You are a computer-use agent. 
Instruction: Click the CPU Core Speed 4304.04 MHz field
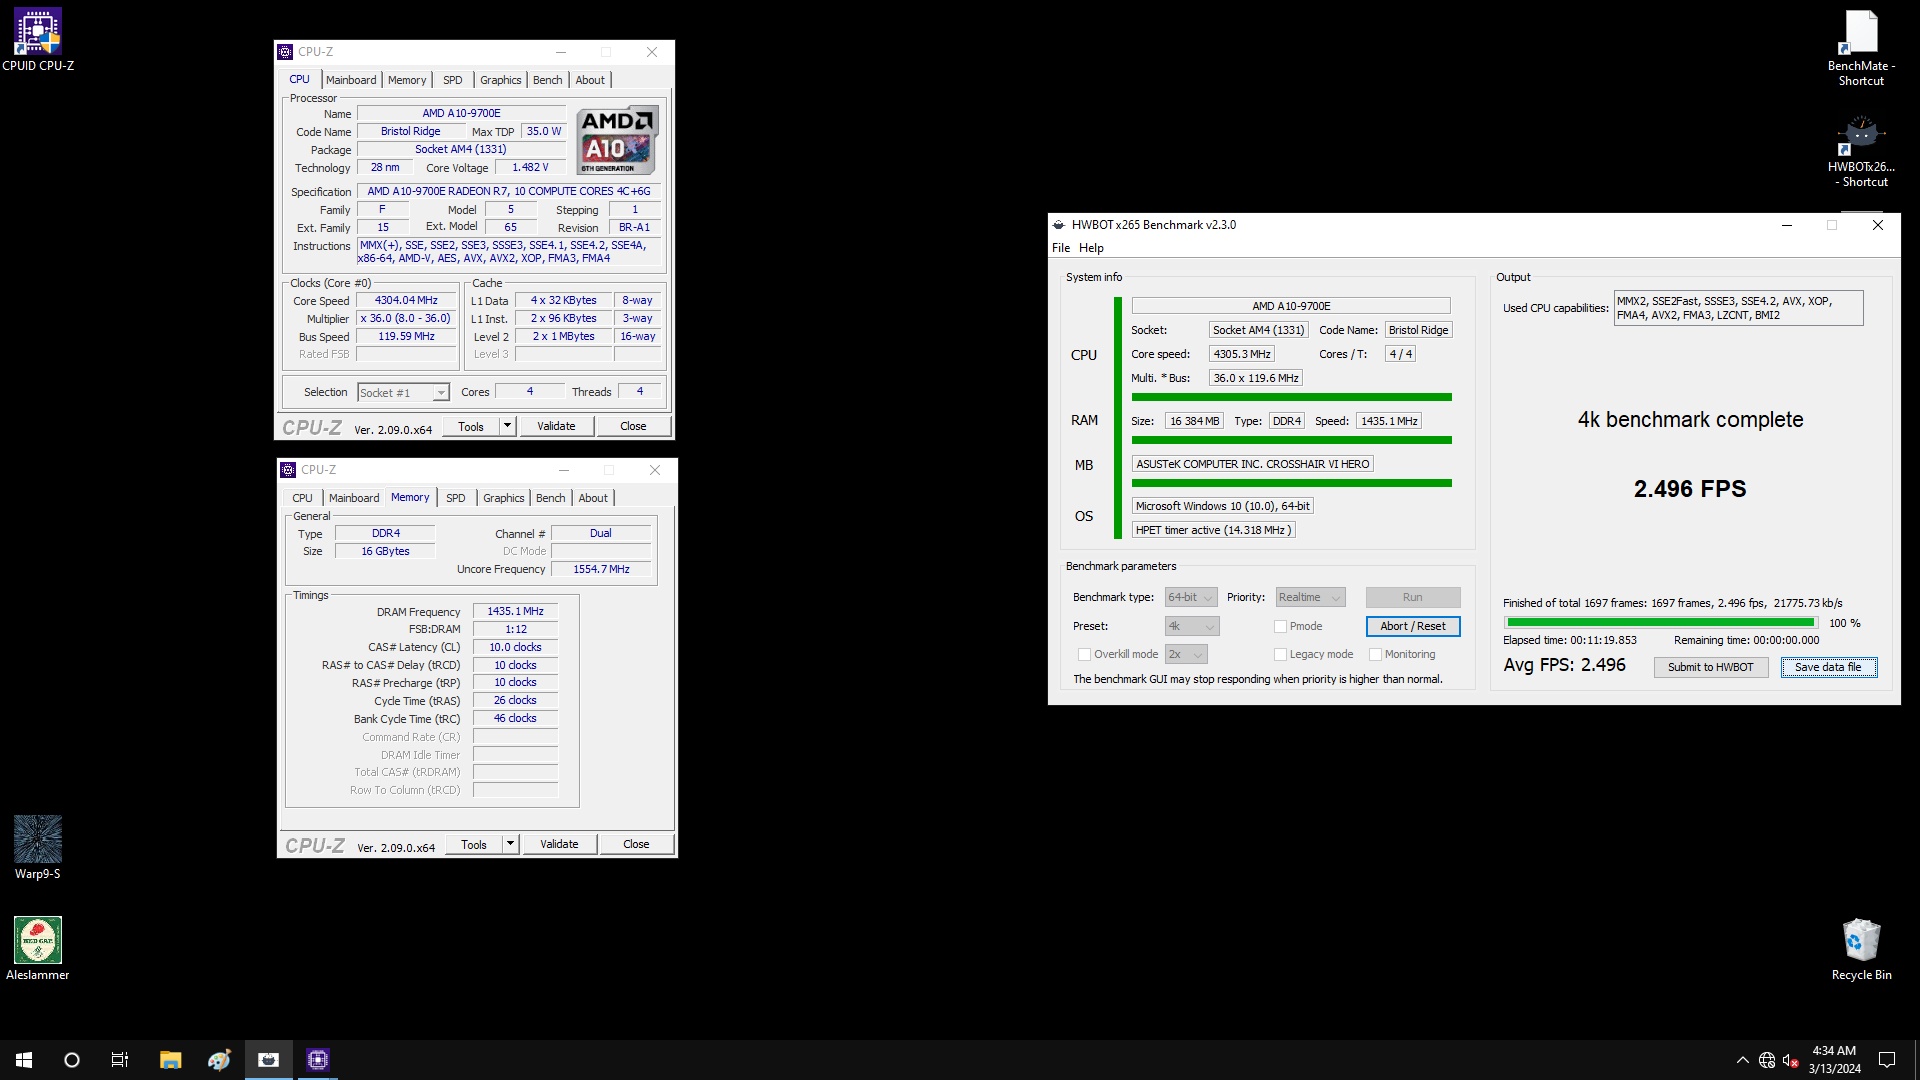pos(406,300)
